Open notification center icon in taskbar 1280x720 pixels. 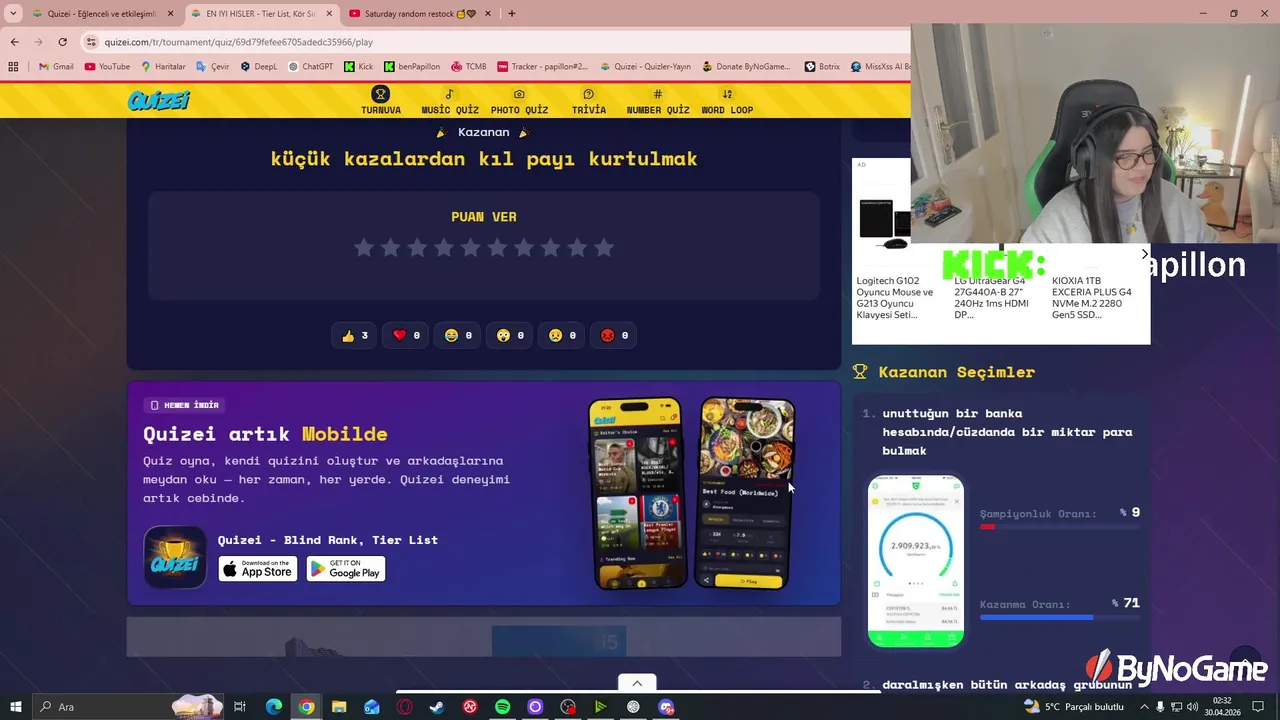coord(1258,707)
